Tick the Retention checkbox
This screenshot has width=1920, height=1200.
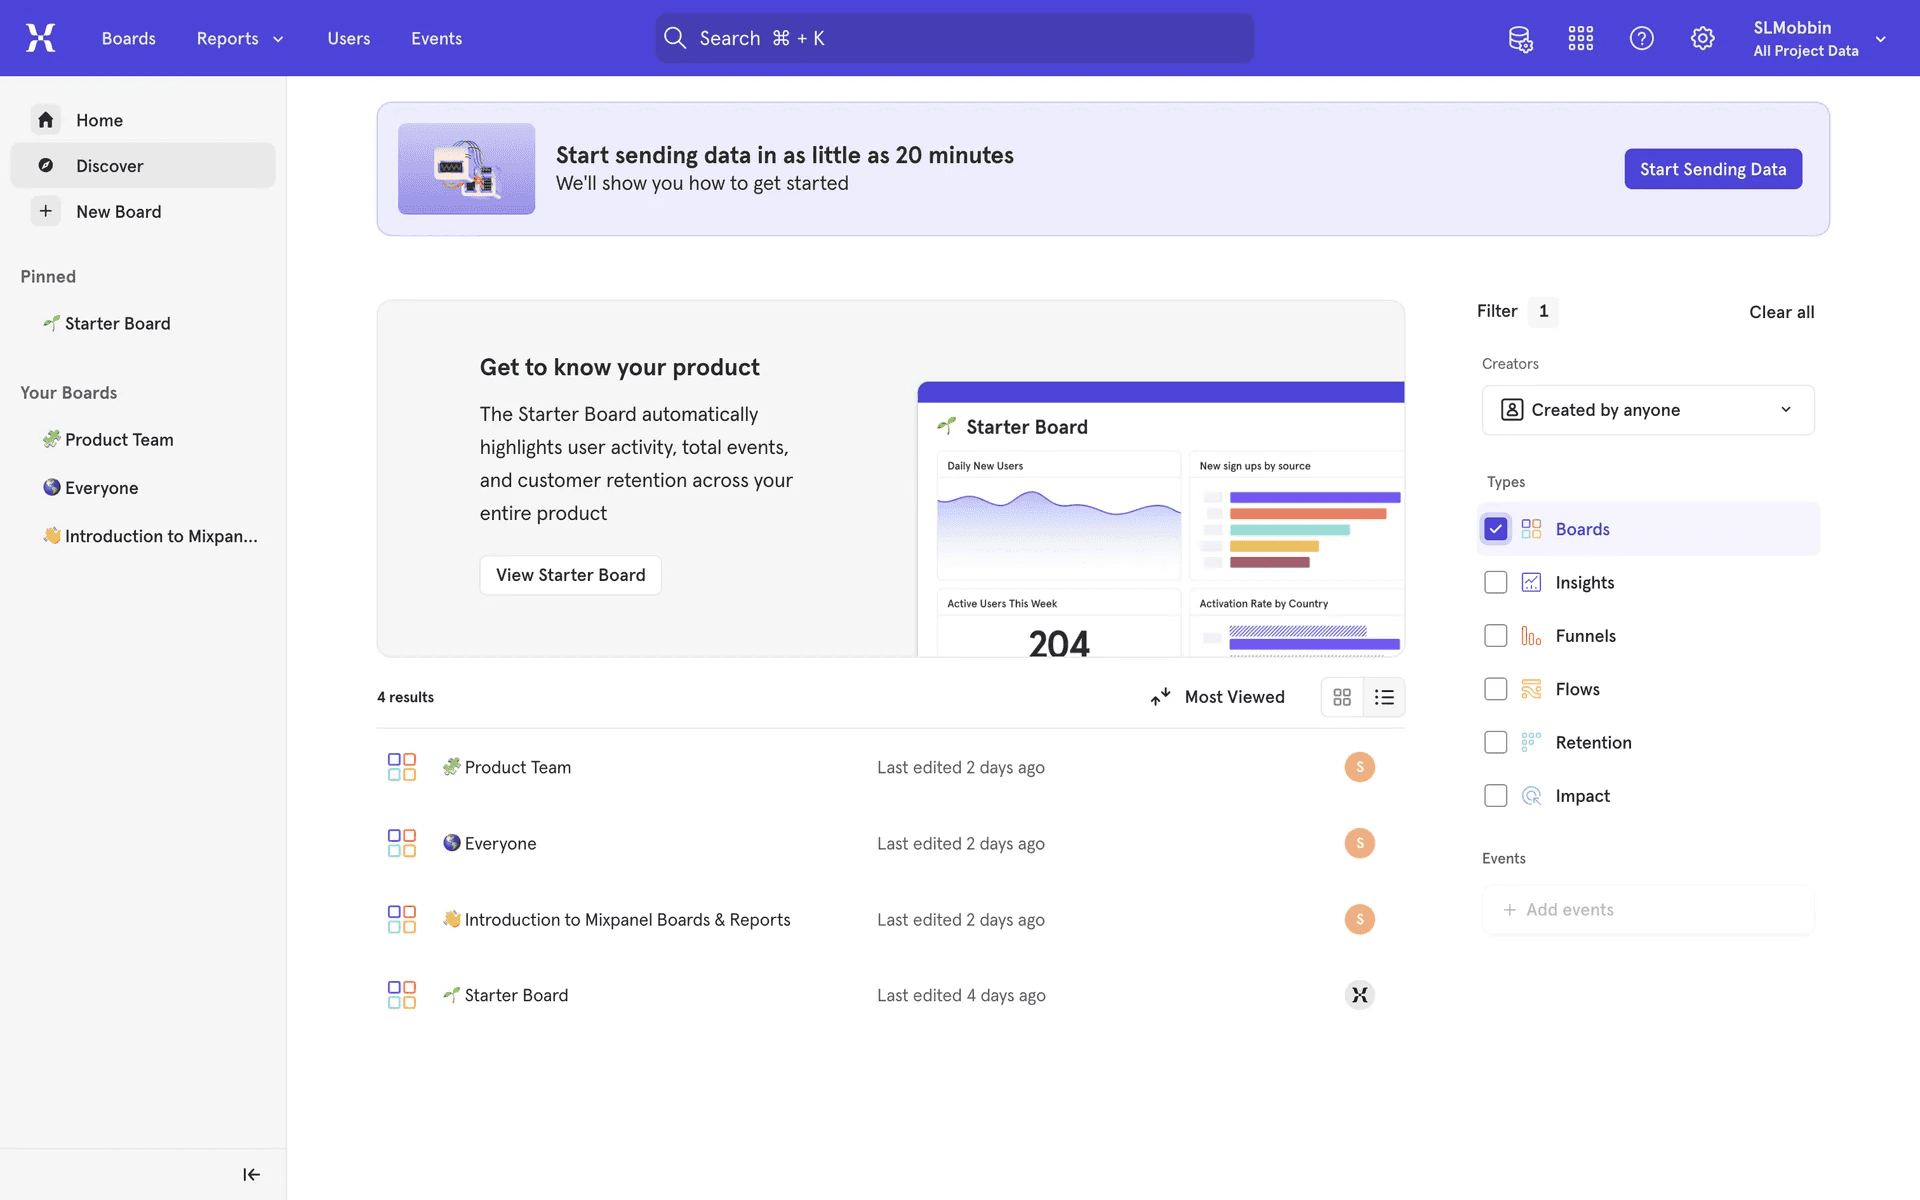(1495, 742)
